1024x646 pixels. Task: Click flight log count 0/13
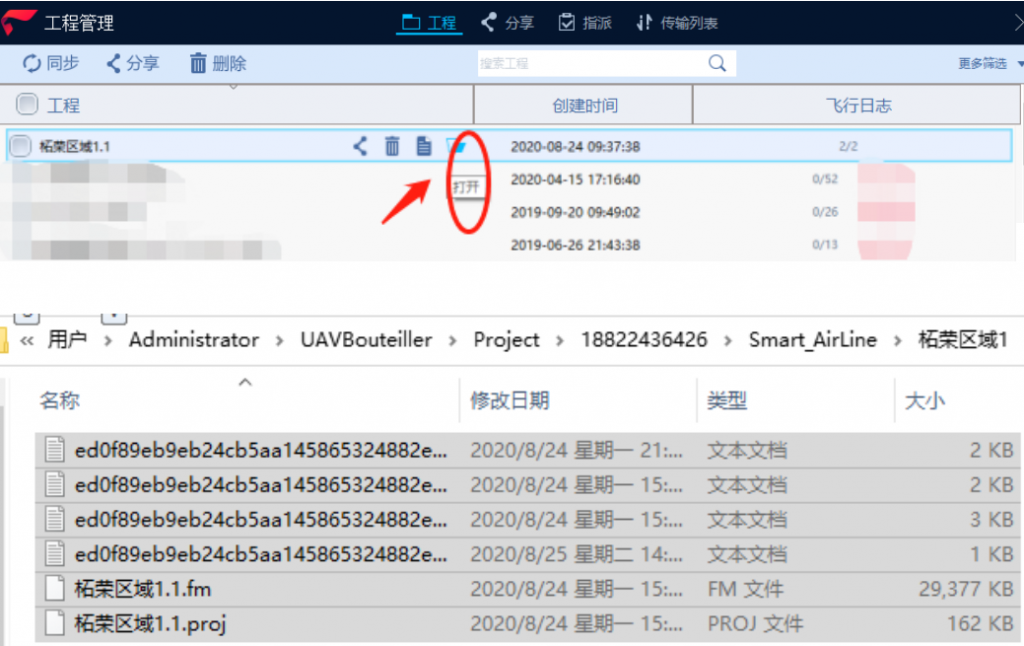click(x=825, y=244)
